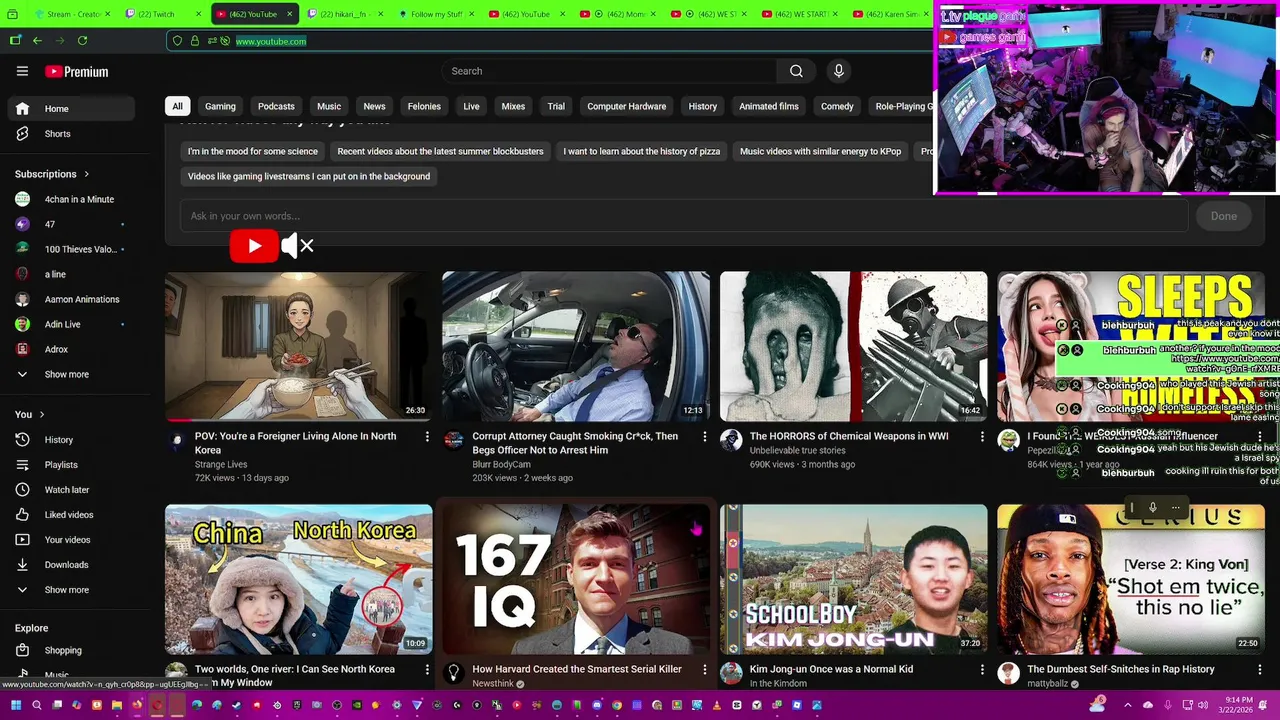Viewport: 1280px width, 720px height.
Task: Click the YouTube Premium logo
Action: 77,72
